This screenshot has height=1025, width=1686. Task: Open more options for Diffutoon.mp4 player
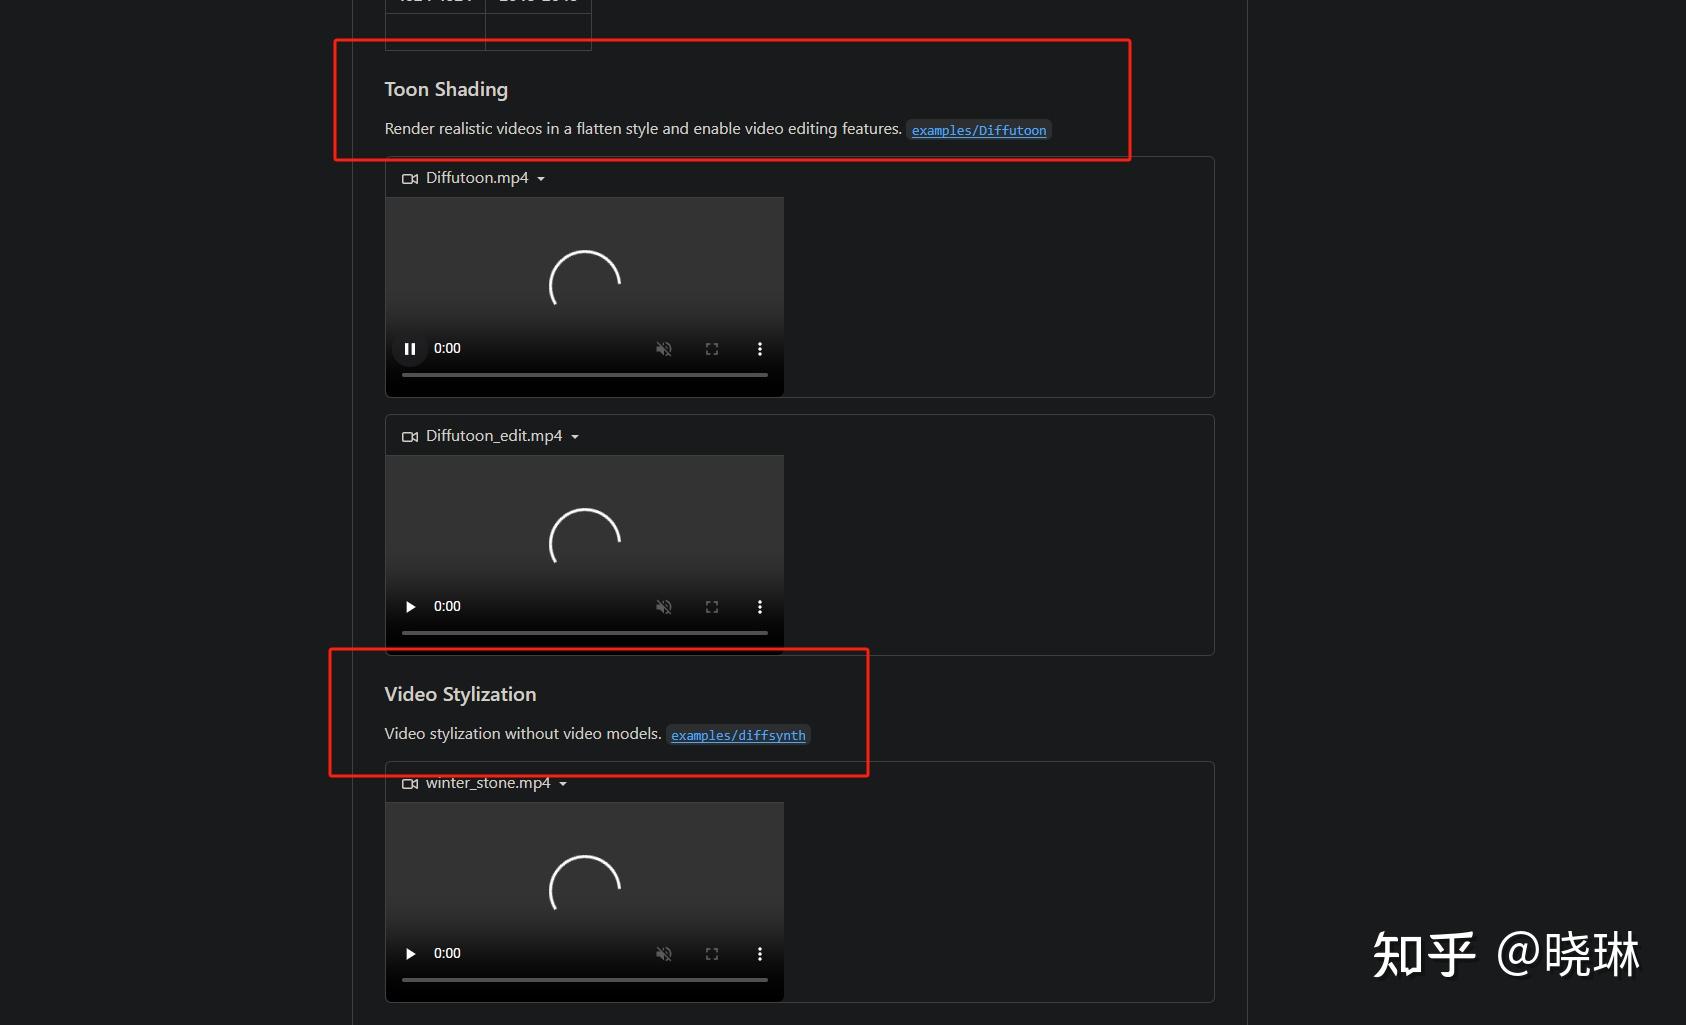[760, 349]
